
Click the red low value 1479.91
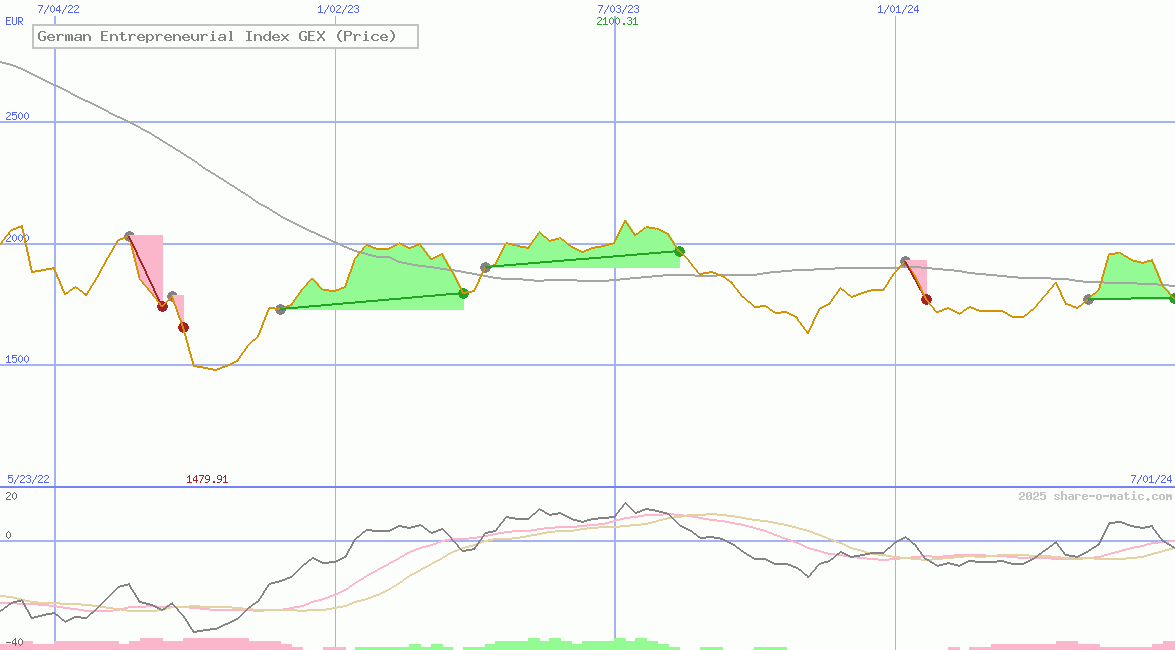click(x=207, y=479)
